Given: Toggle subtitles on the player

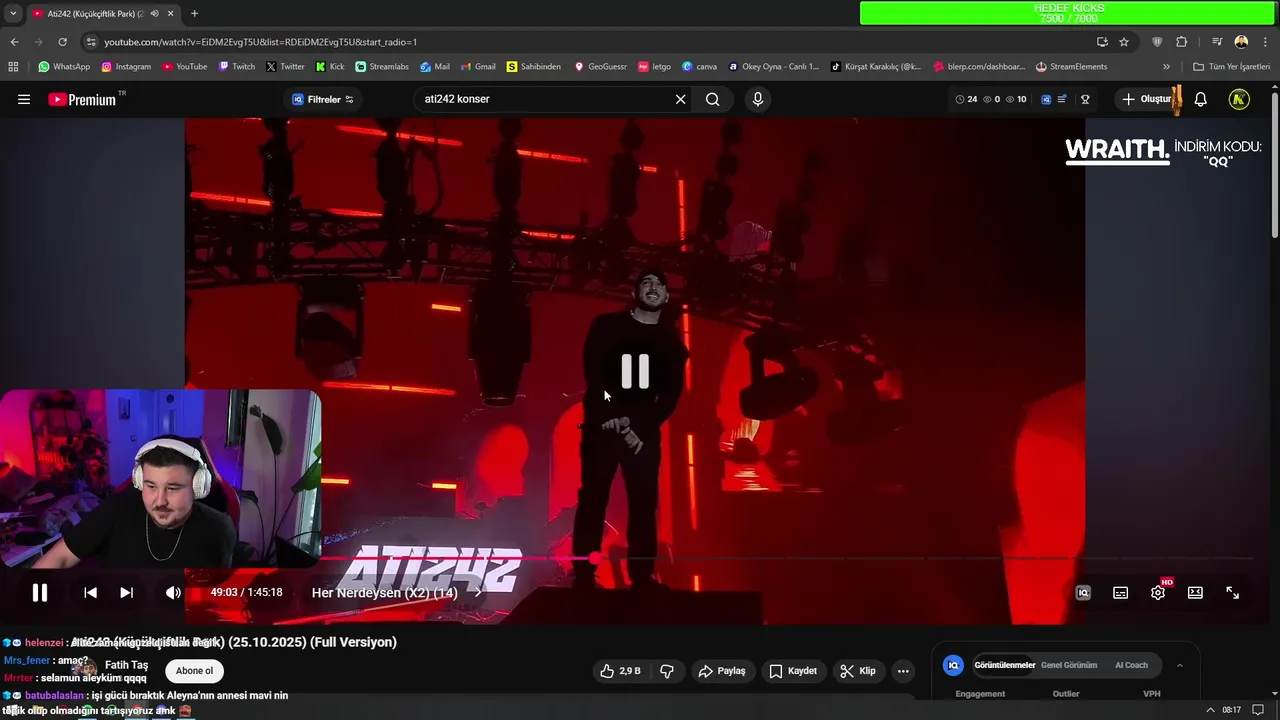Looking at the screenshot, I should click(1120, 593).
